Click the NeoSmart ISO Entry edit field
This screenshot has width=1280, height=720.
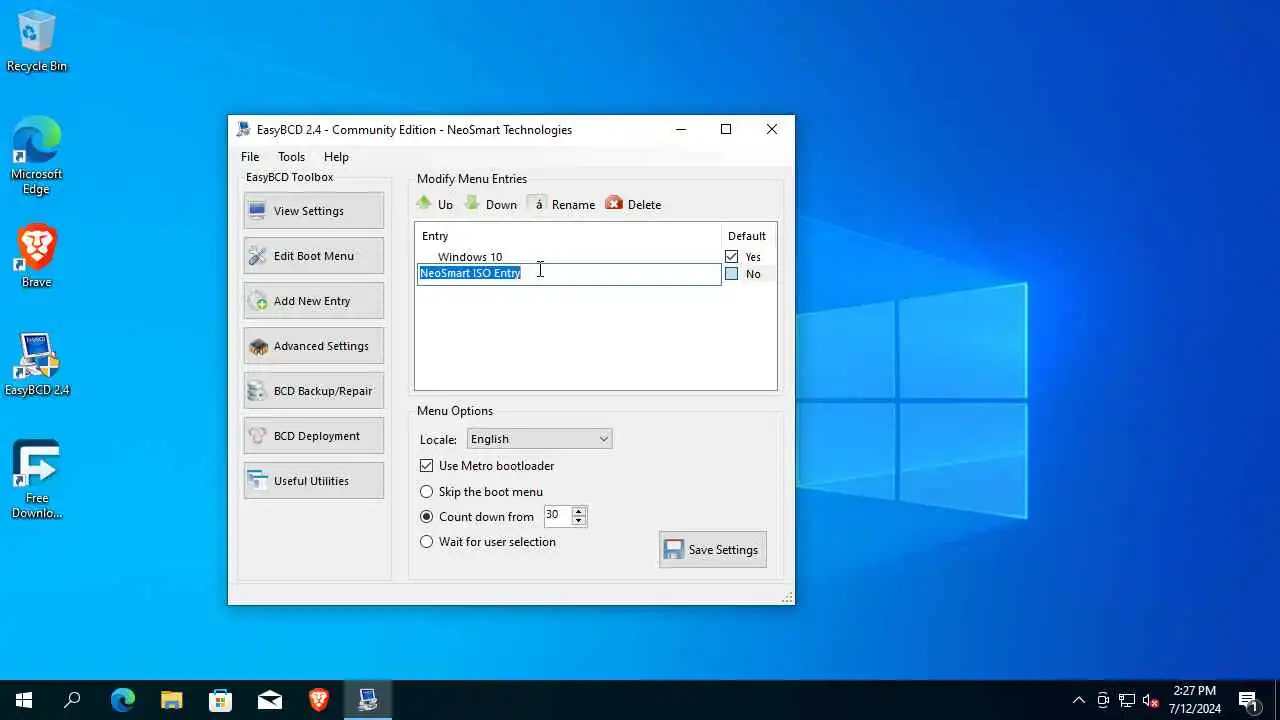point(569,274)
